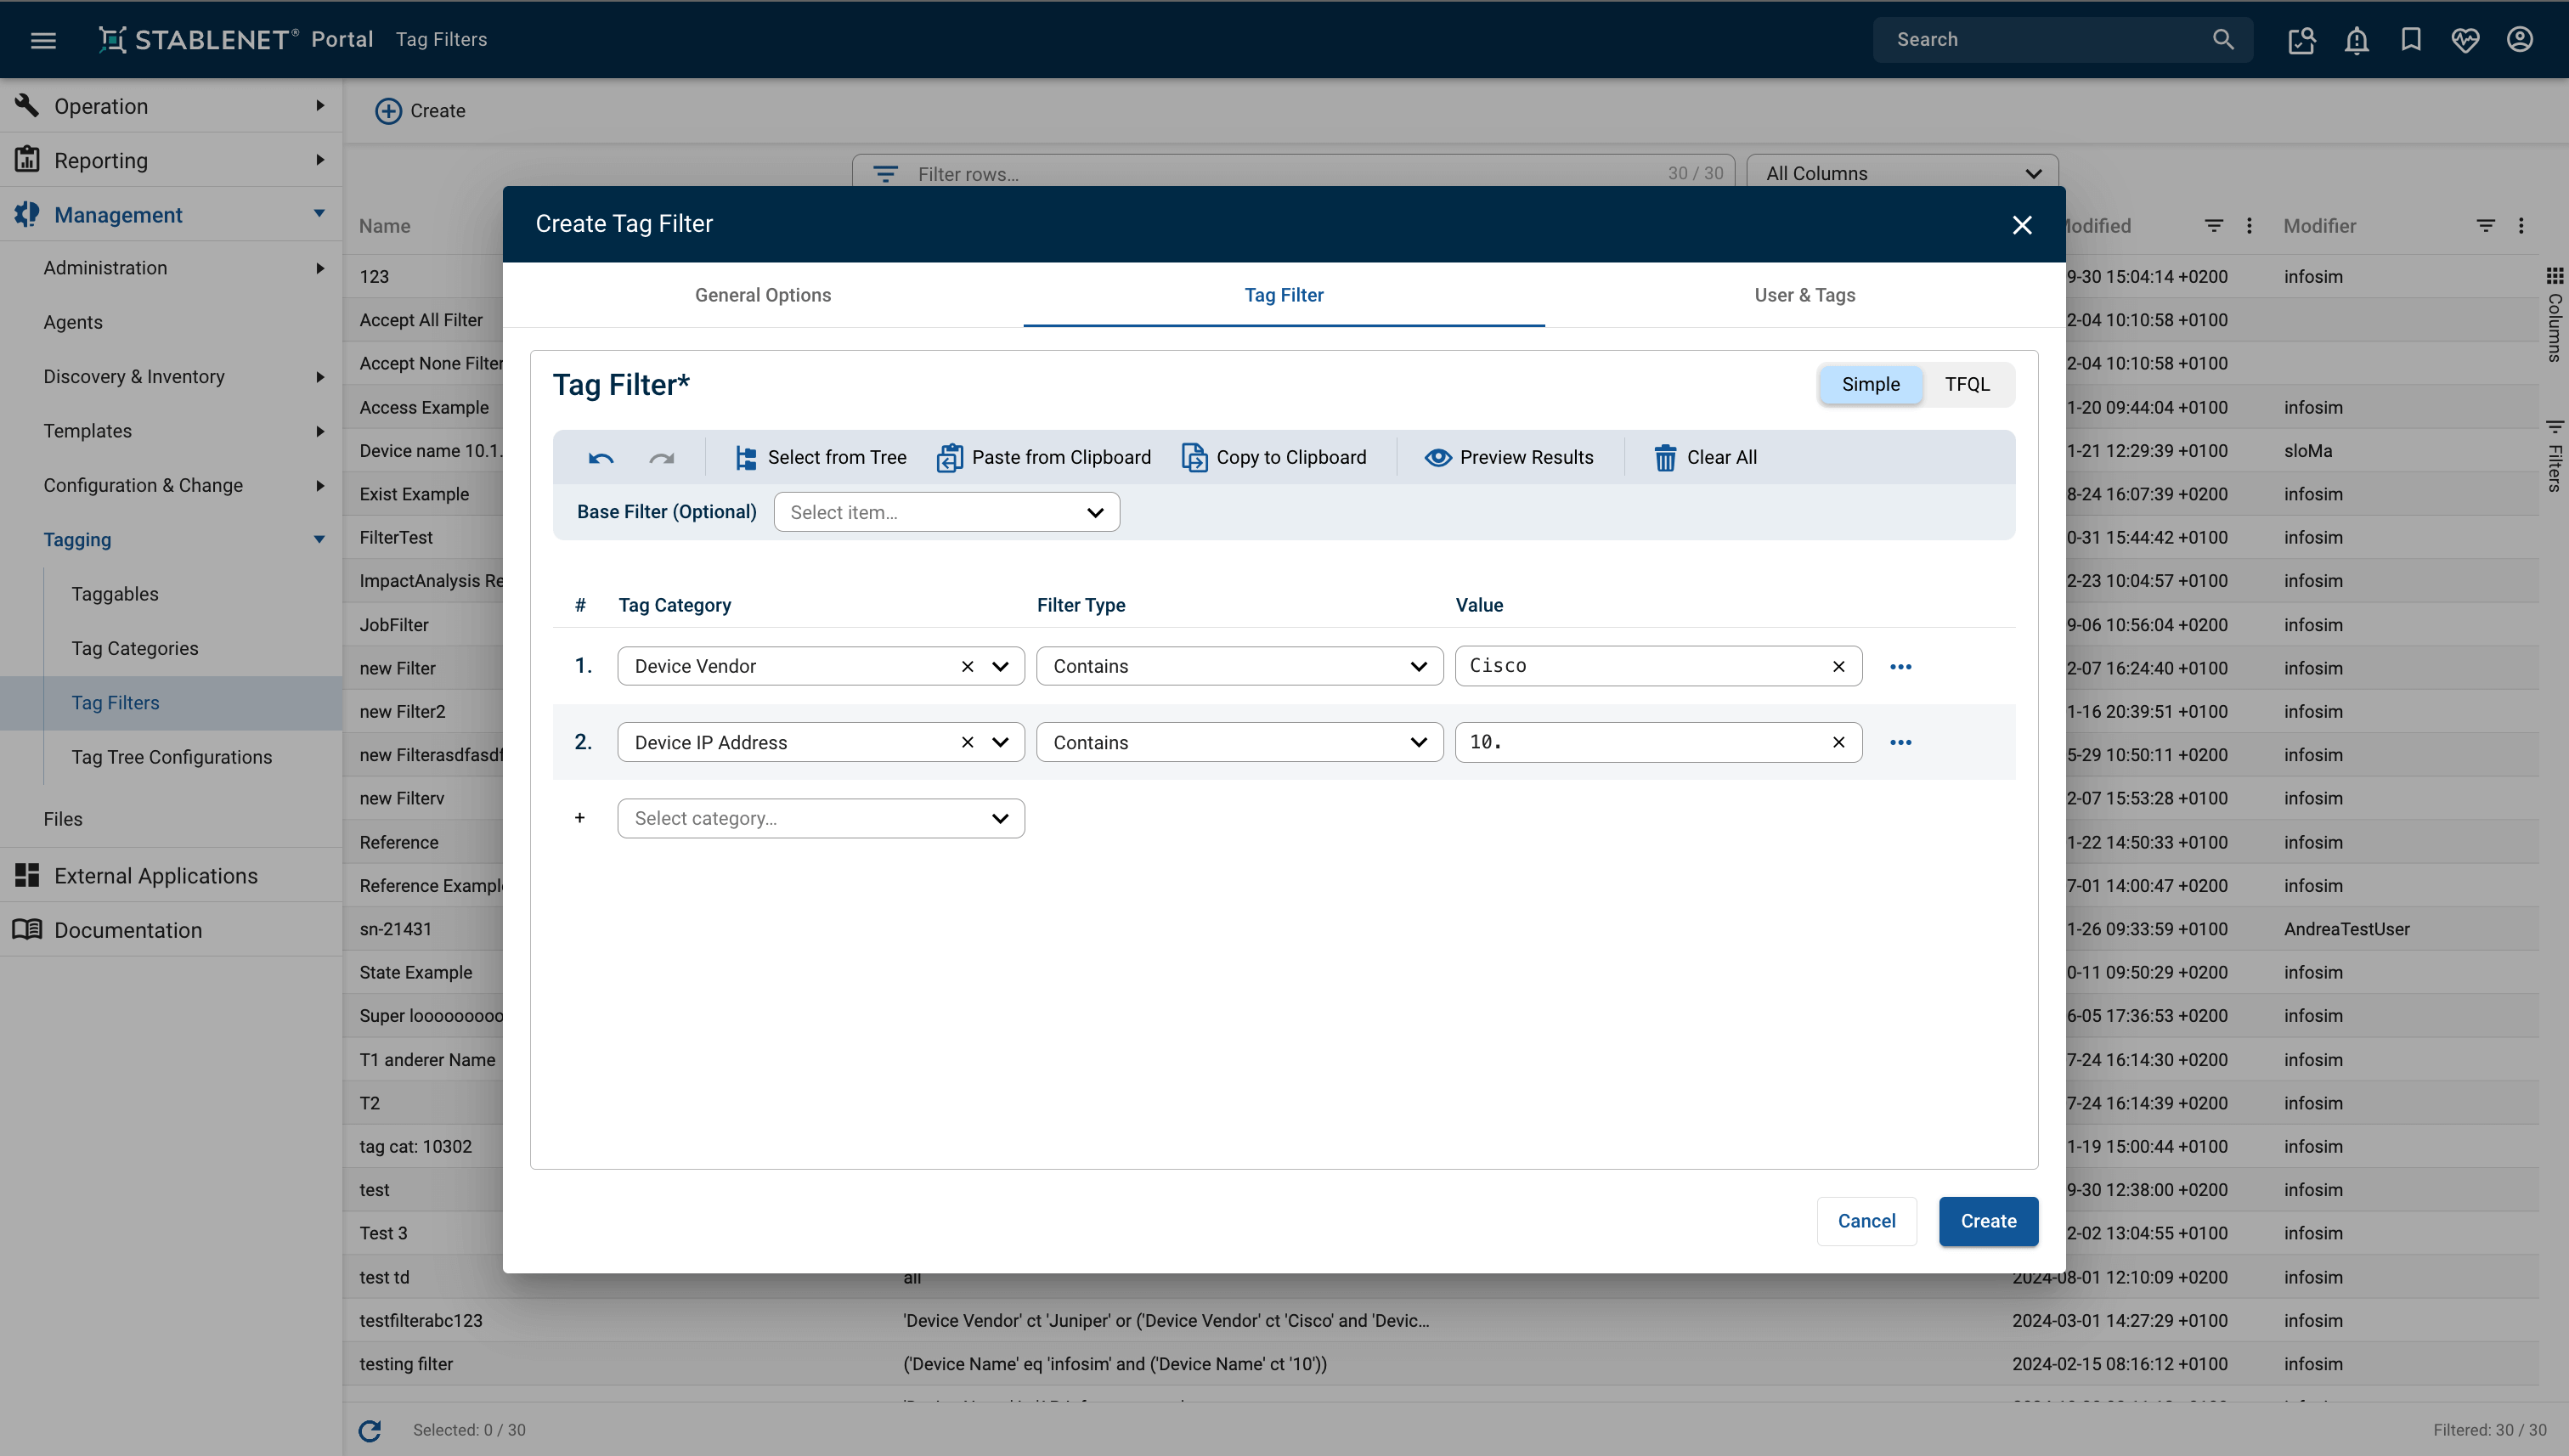Open External Applications in sidebar
This screenshot has height=1456, width=2569.
tap(171, 876)
